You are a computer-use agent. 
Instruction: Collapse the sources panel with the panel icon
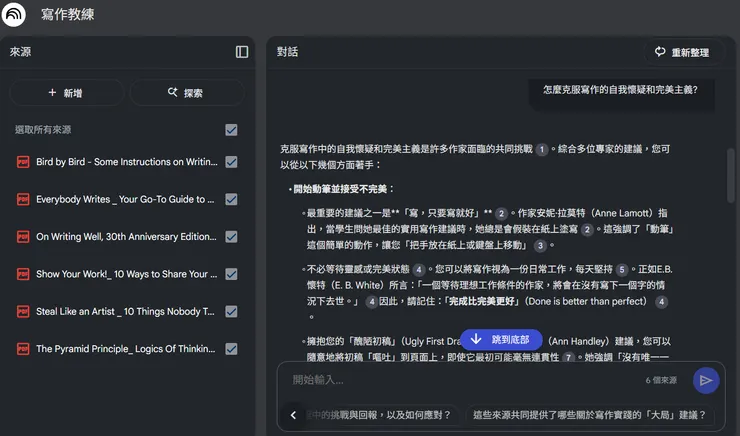coord(242,52)
